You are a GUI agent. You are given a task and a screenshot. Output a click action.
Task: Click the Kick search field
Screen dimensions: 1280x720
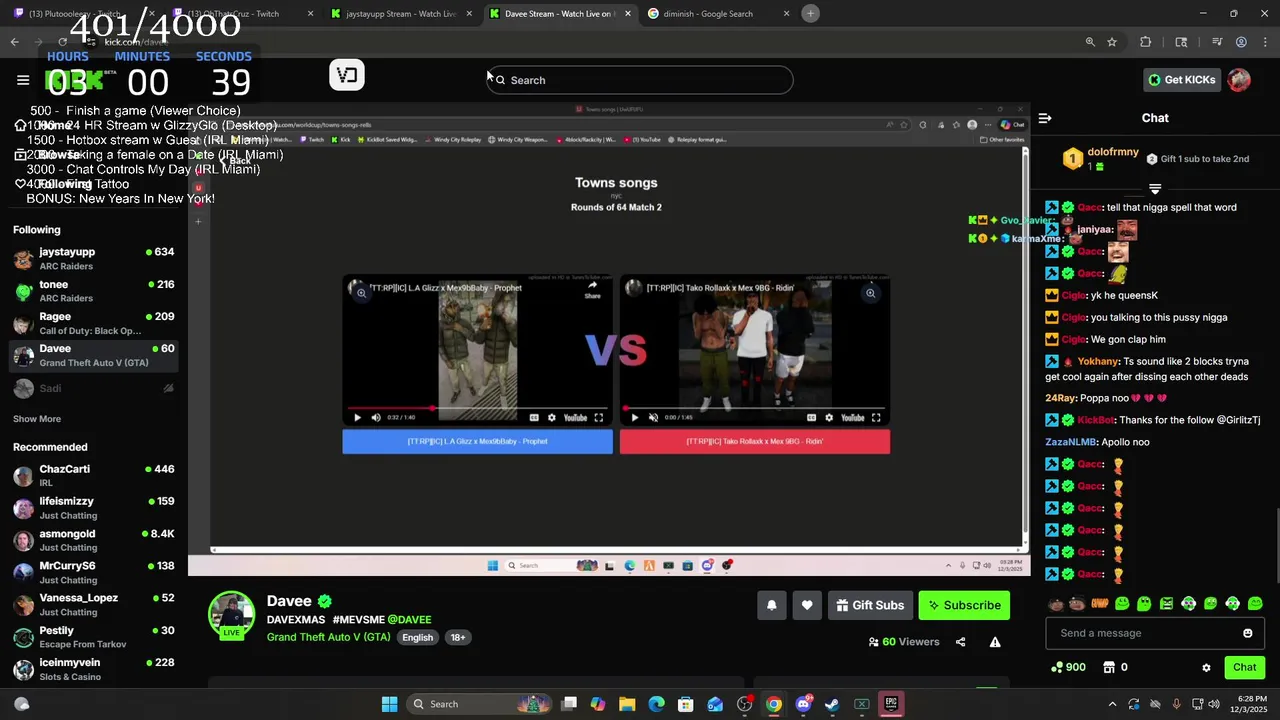[x=640, y=80]
